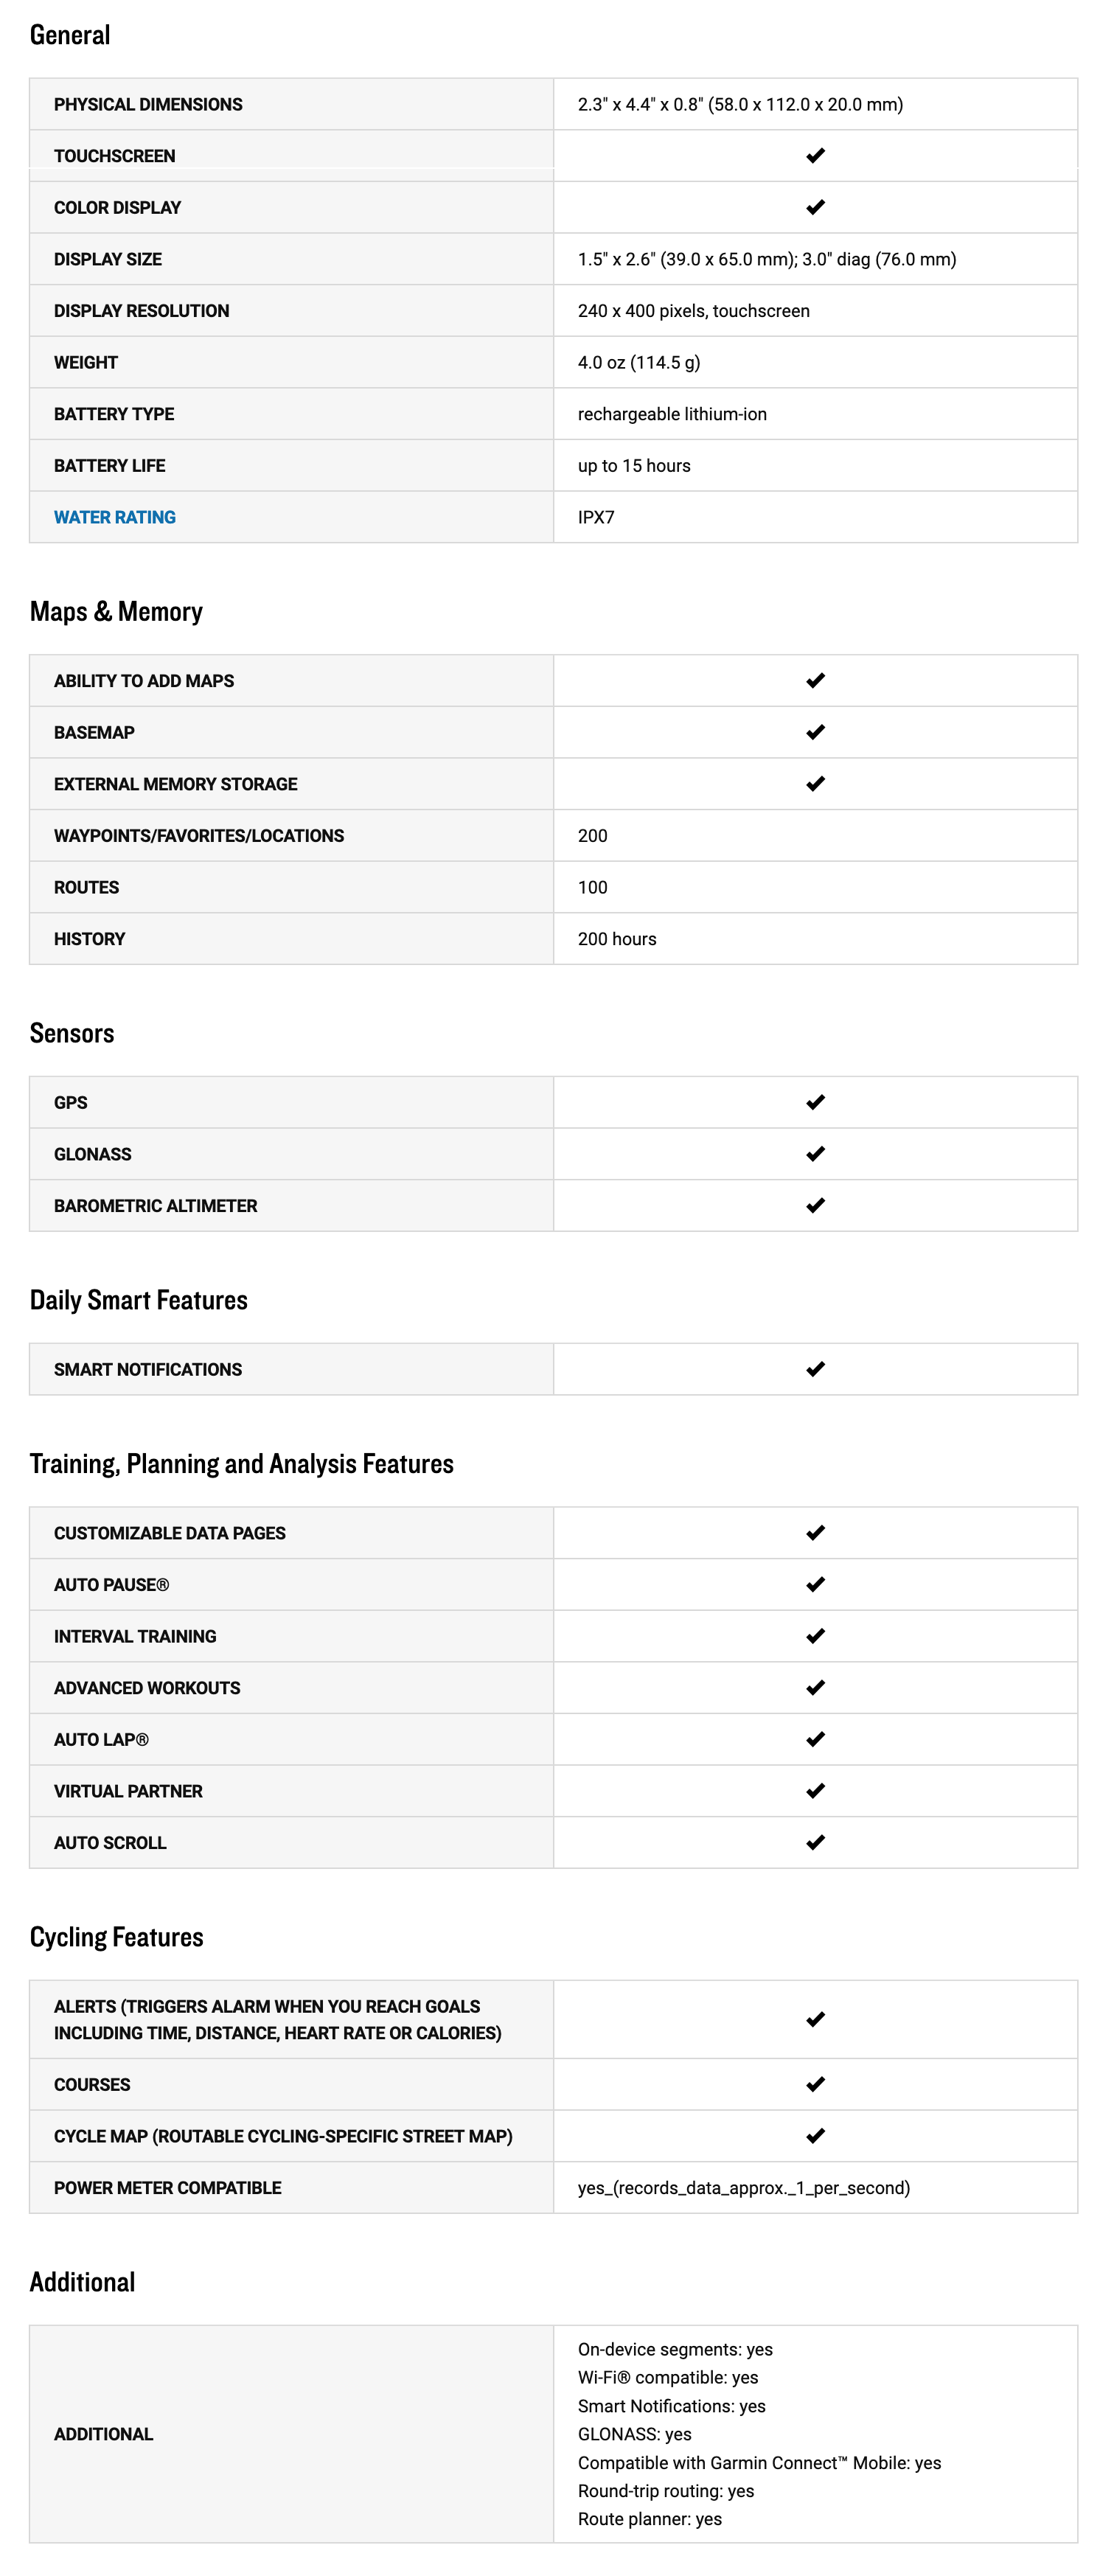Image resolution: width=1100 pixels, height=2576 pixels.
Task: Open the Water Rating link
Action: click(115, 517)
